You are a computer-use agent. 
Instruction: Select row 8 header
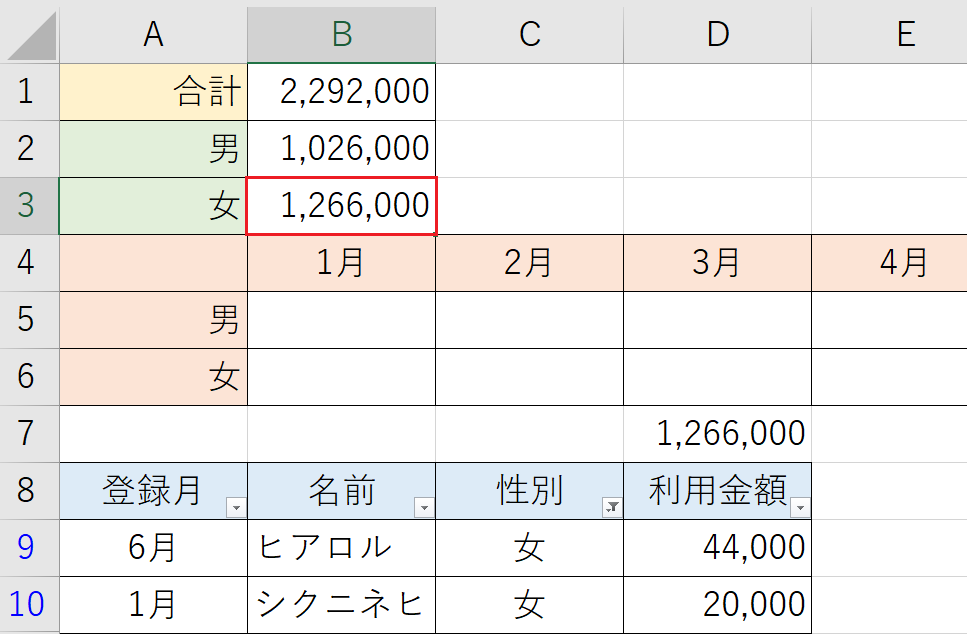pyautogui.click(x=30, y=491)
